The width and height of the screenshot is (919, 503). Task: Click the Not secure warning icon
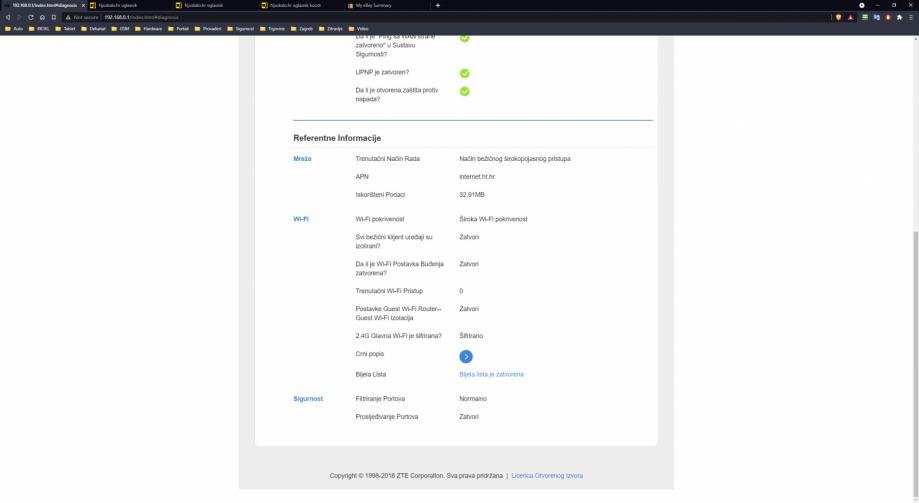coord(68,17)
